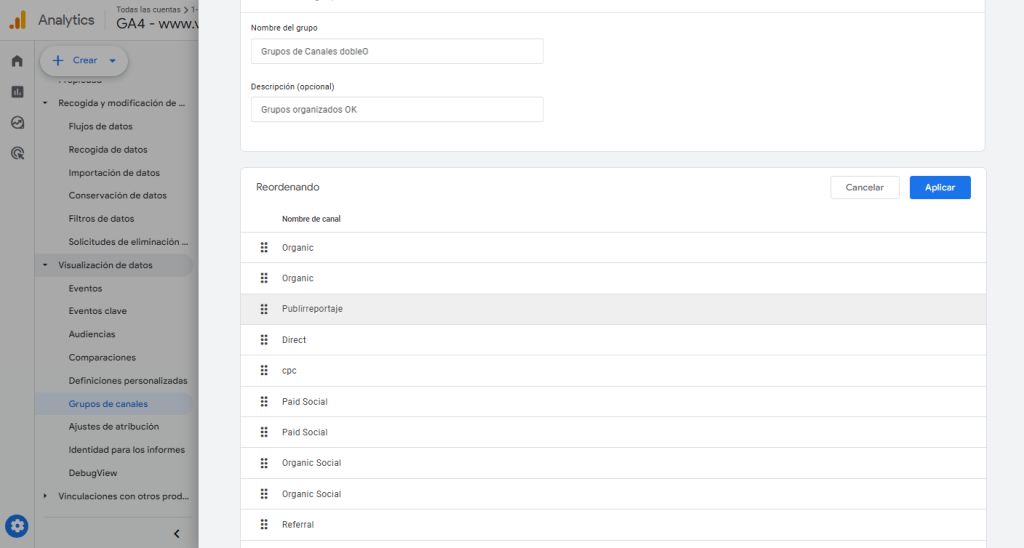
Task: Collapse the Visualización de datos section
Action: click(45, 265)
